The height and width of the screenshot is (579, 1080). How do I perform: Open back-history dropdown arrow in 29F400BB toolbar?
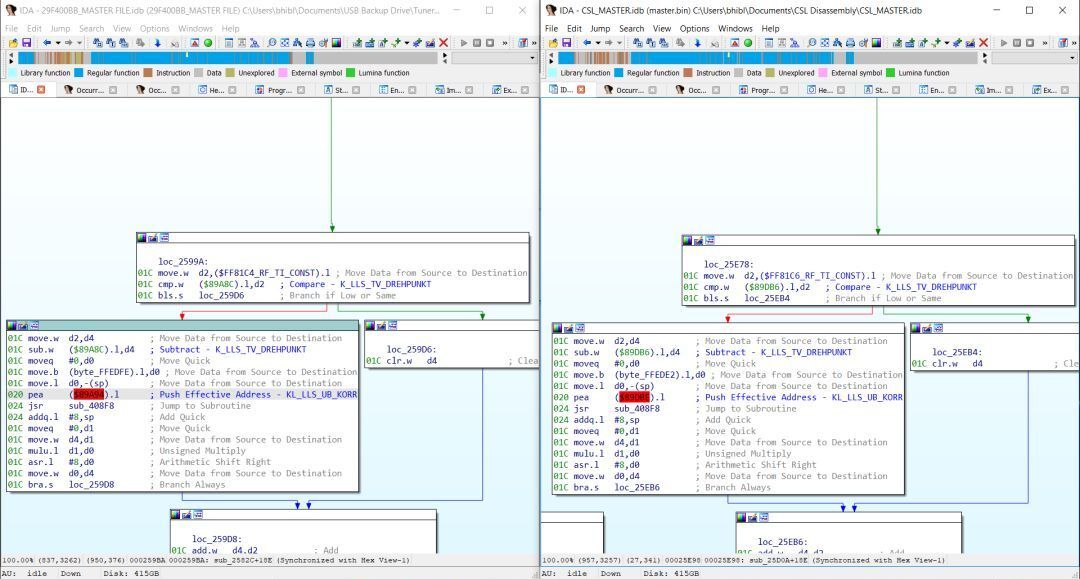coord(58,43)
